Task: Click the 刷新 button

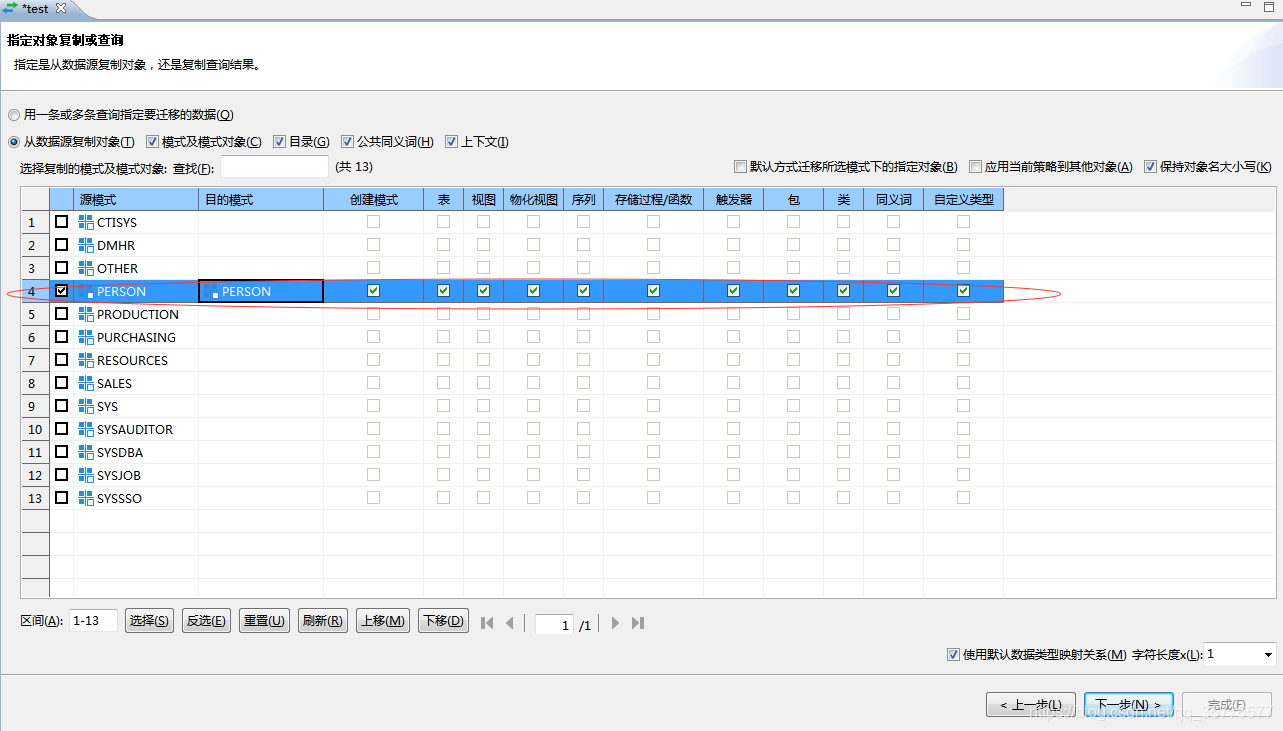Action: (x=323, y=621)
